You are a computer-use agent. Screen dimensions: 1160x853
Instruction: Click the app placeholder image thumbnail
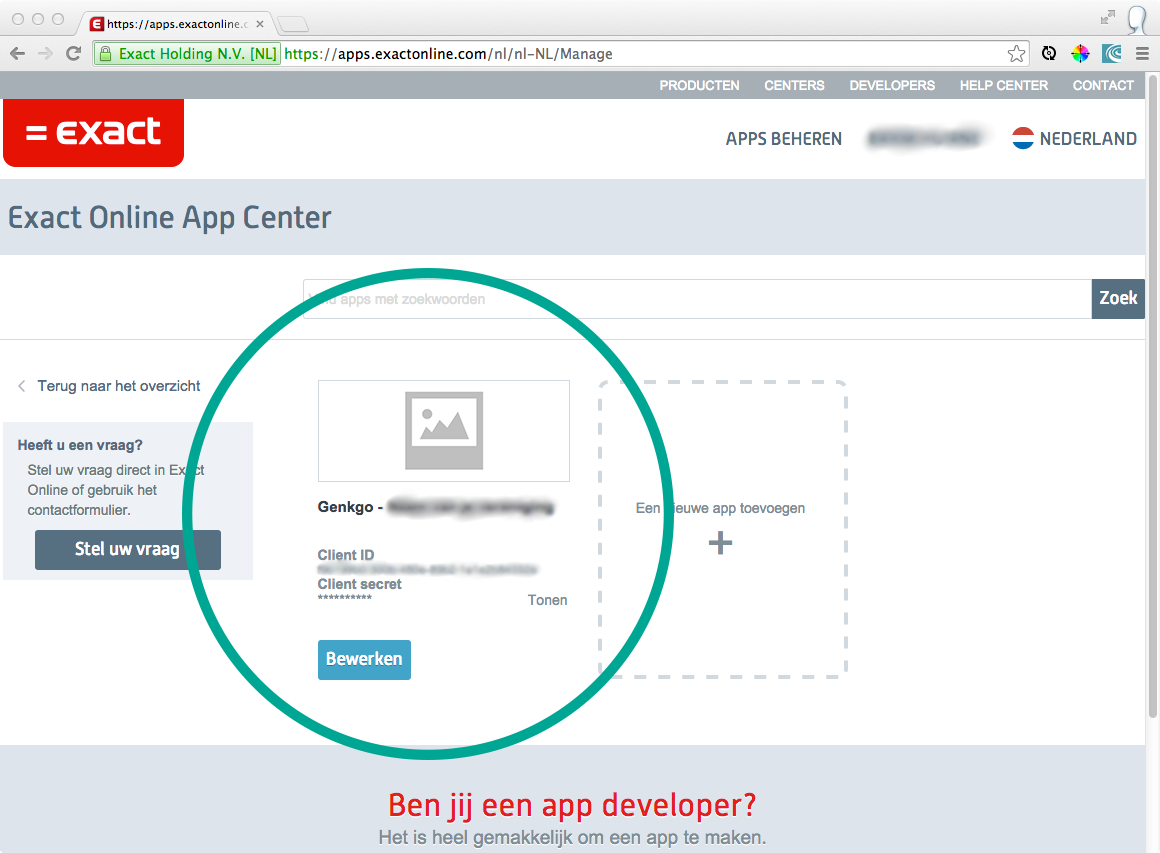[x=444, y=431]
